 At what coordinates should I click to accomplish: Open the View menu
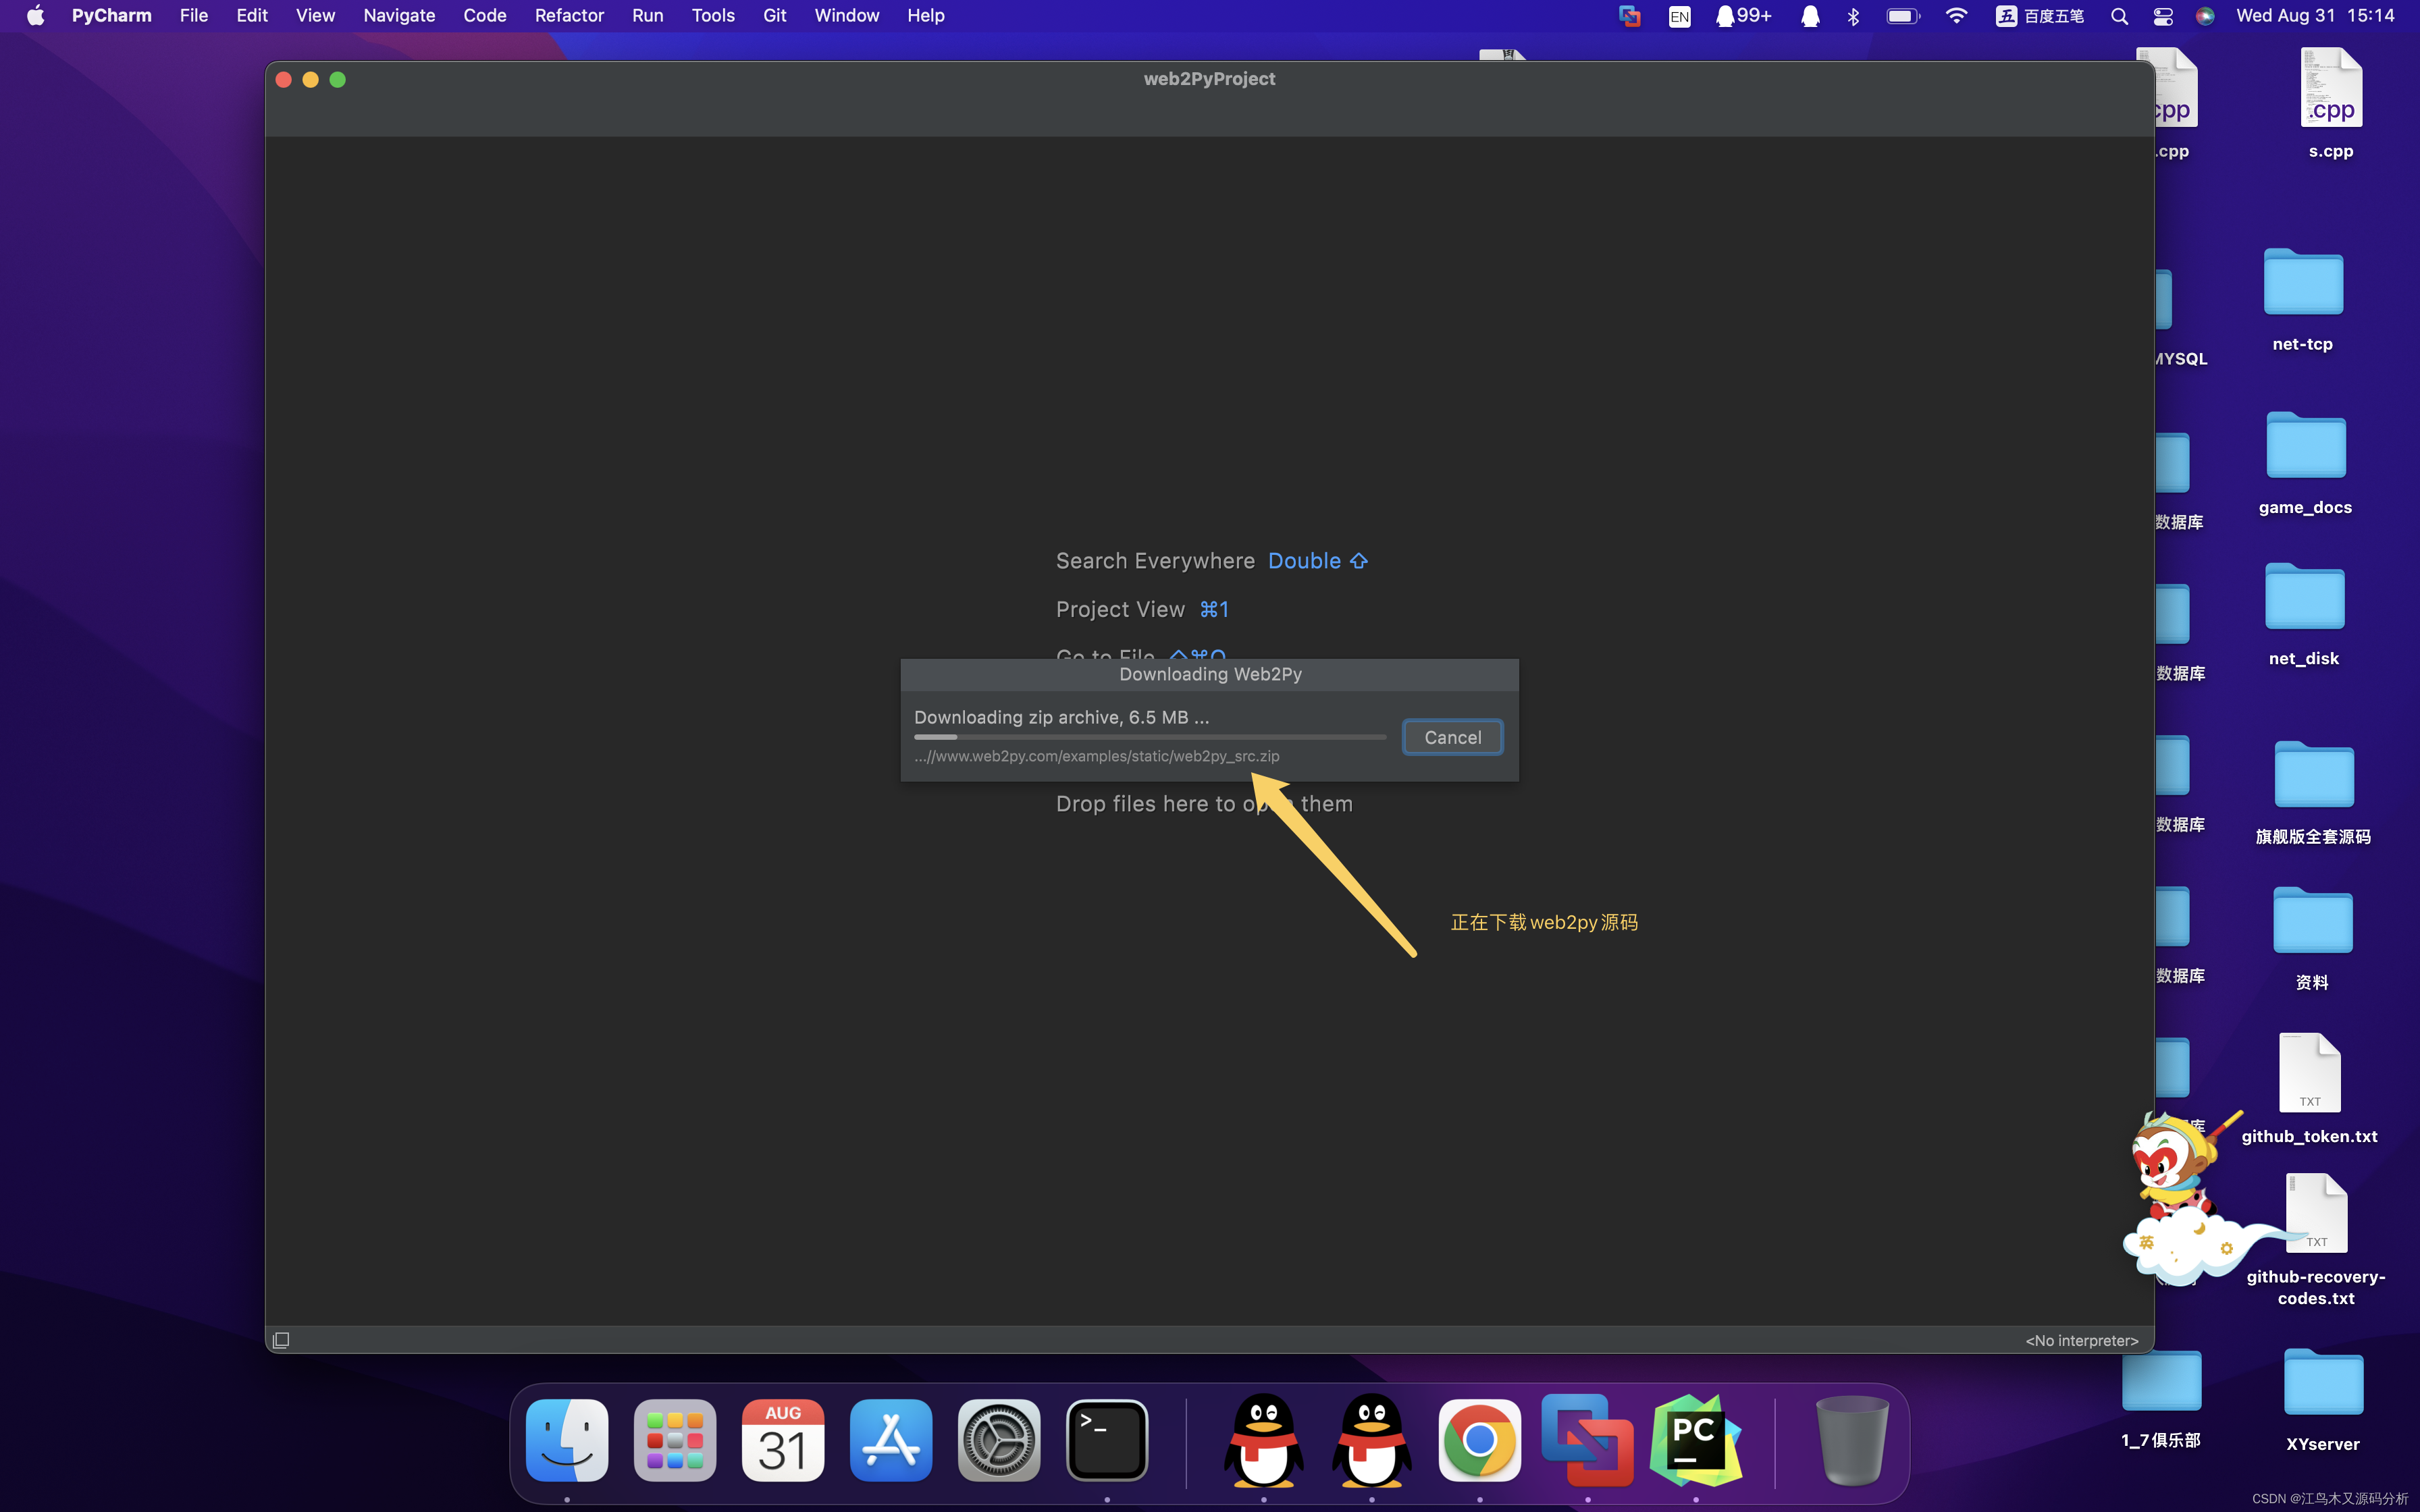[315, 15]
